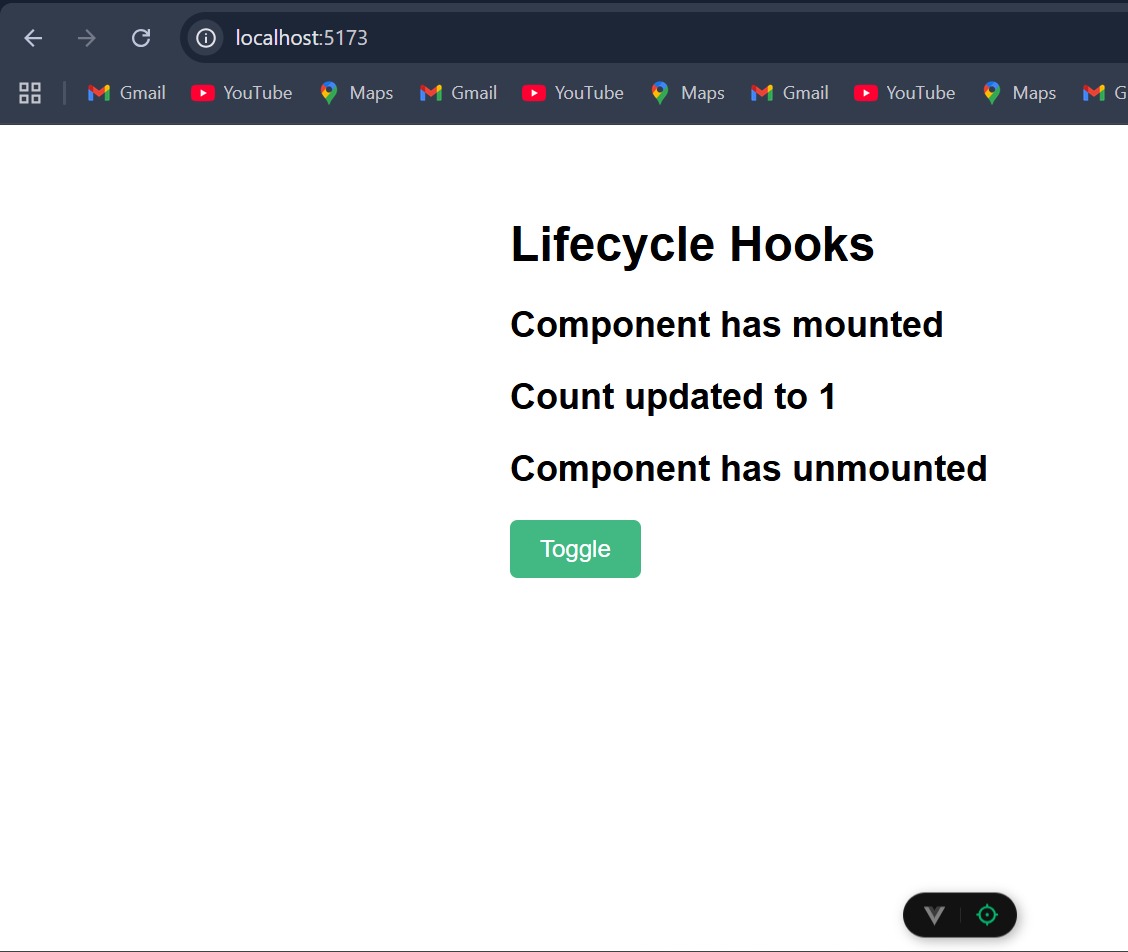Image resolution: width=1128 pixels, height=952 pixels.
Task: Open the second Maps bookmark
Action: click(687, 92)
